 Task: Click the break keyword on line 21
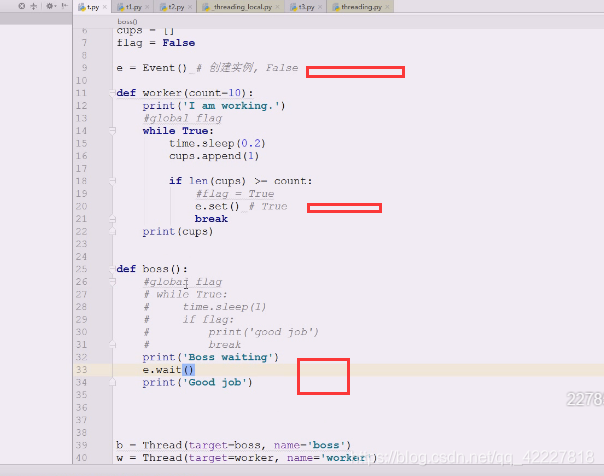pyautogui.click(x=211, y=219)
